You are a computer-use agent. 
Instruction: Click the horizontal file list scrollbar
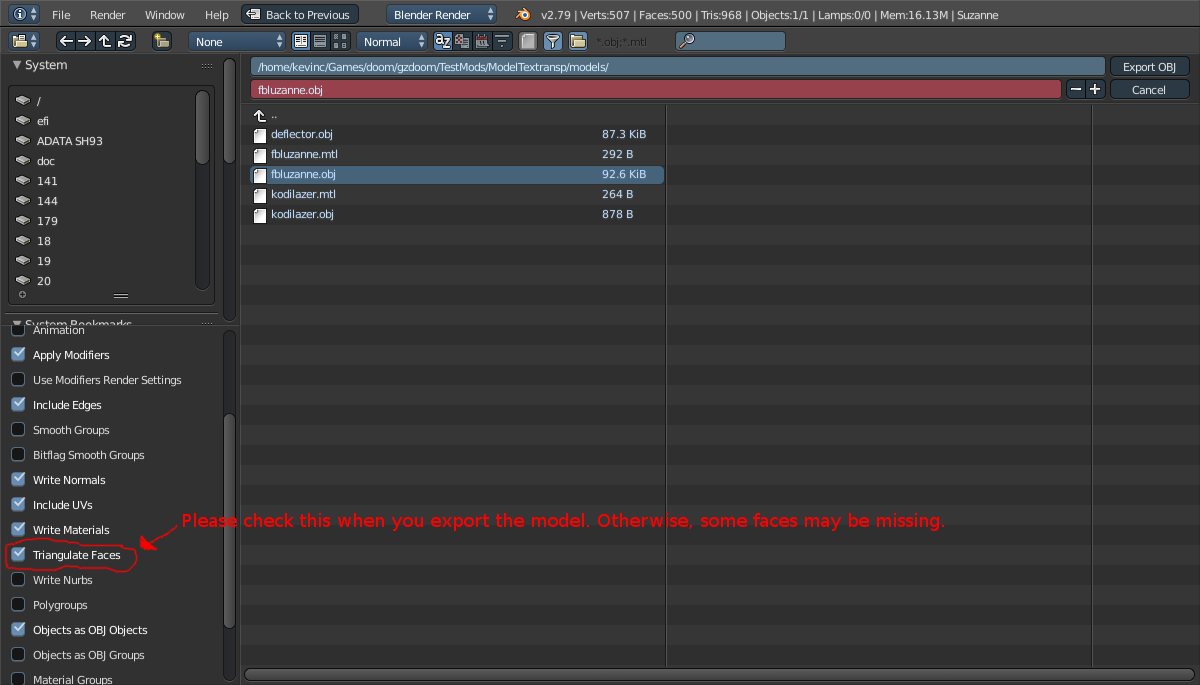click(719, 674)
